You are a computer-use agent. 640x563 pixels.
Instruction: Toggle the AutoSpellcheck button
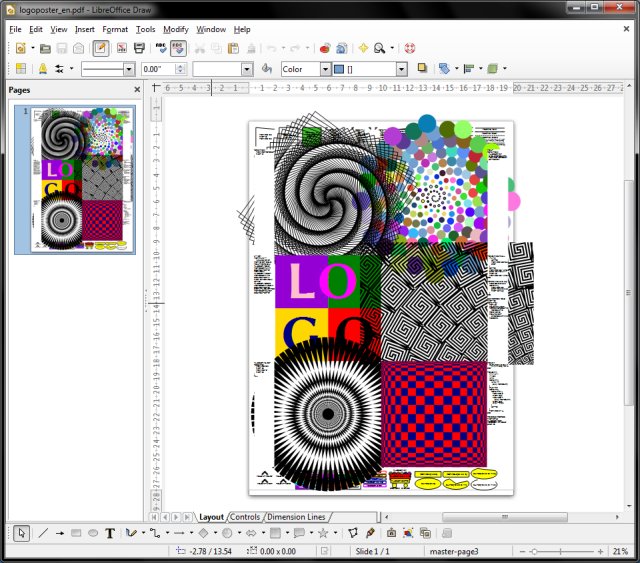(x=178, y=48)
